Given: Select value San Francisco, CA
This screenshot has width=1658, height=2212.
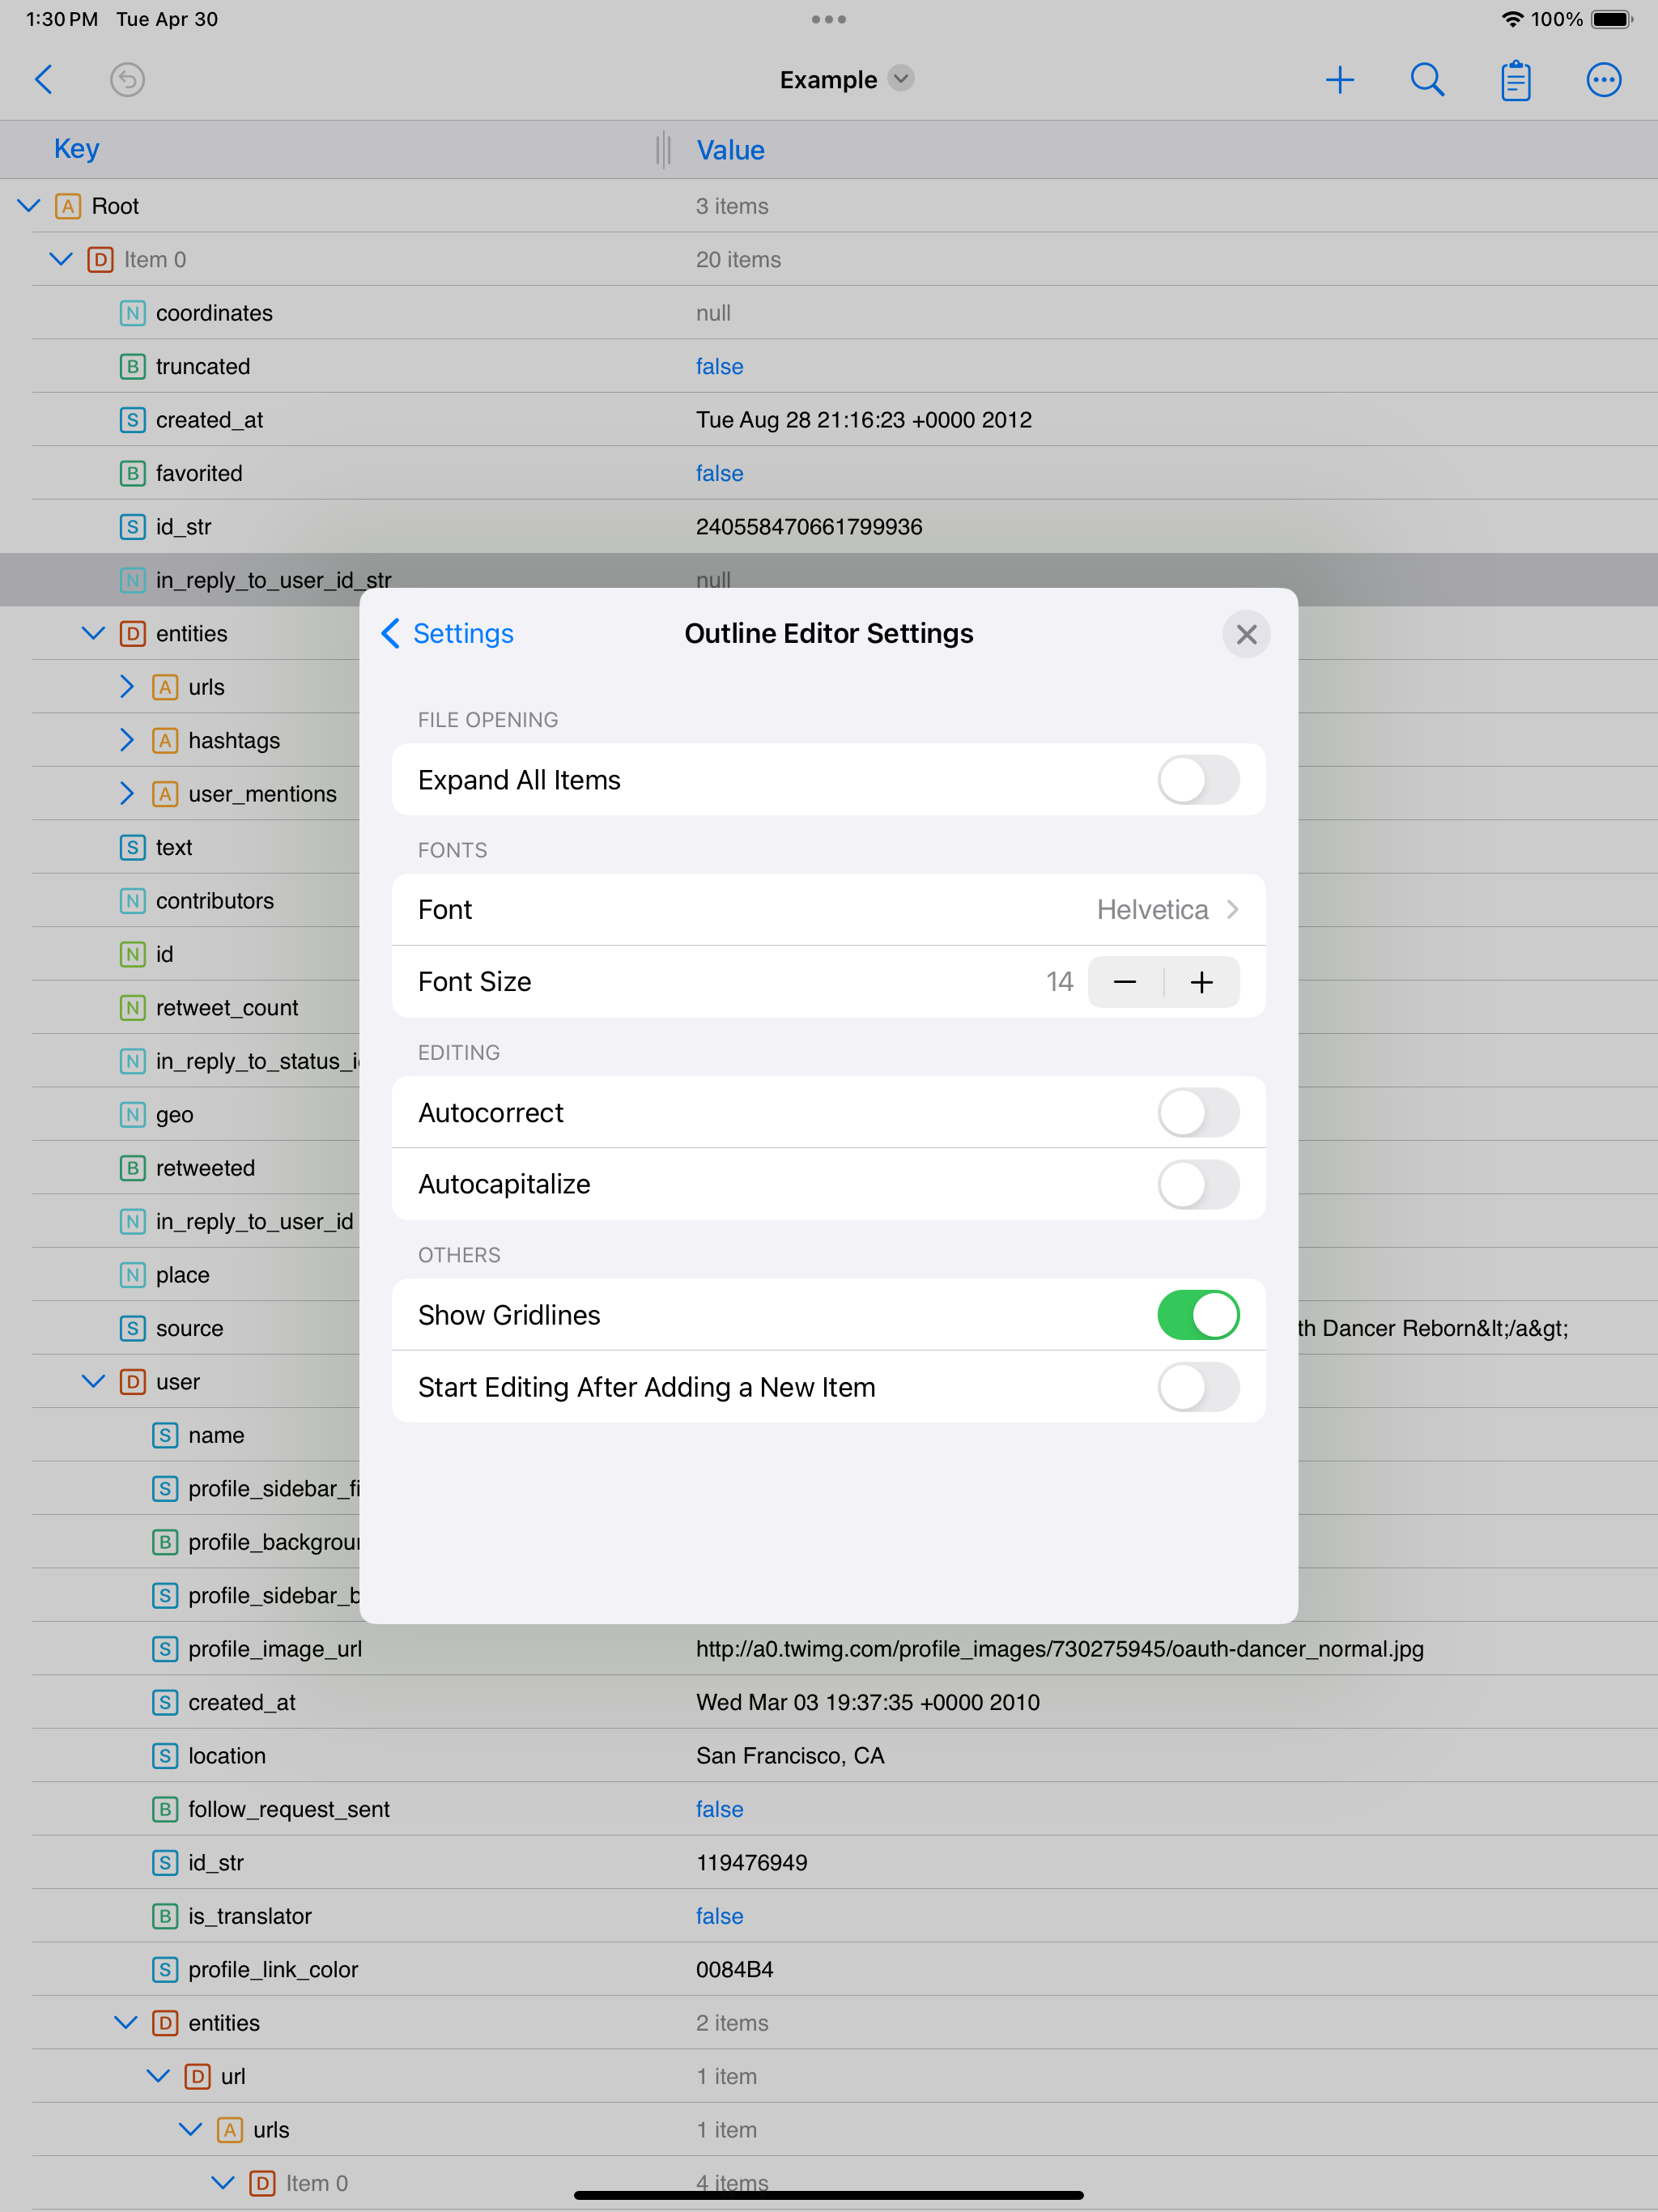Looking at the screenshot, I should point(790,1756).
